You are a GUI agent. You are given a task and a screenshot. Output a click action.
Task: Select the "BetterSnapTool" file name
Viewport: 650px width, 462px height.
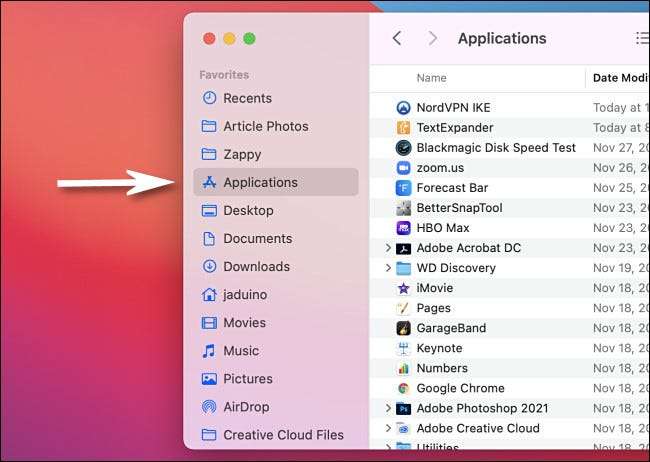[x=459, y=208]
